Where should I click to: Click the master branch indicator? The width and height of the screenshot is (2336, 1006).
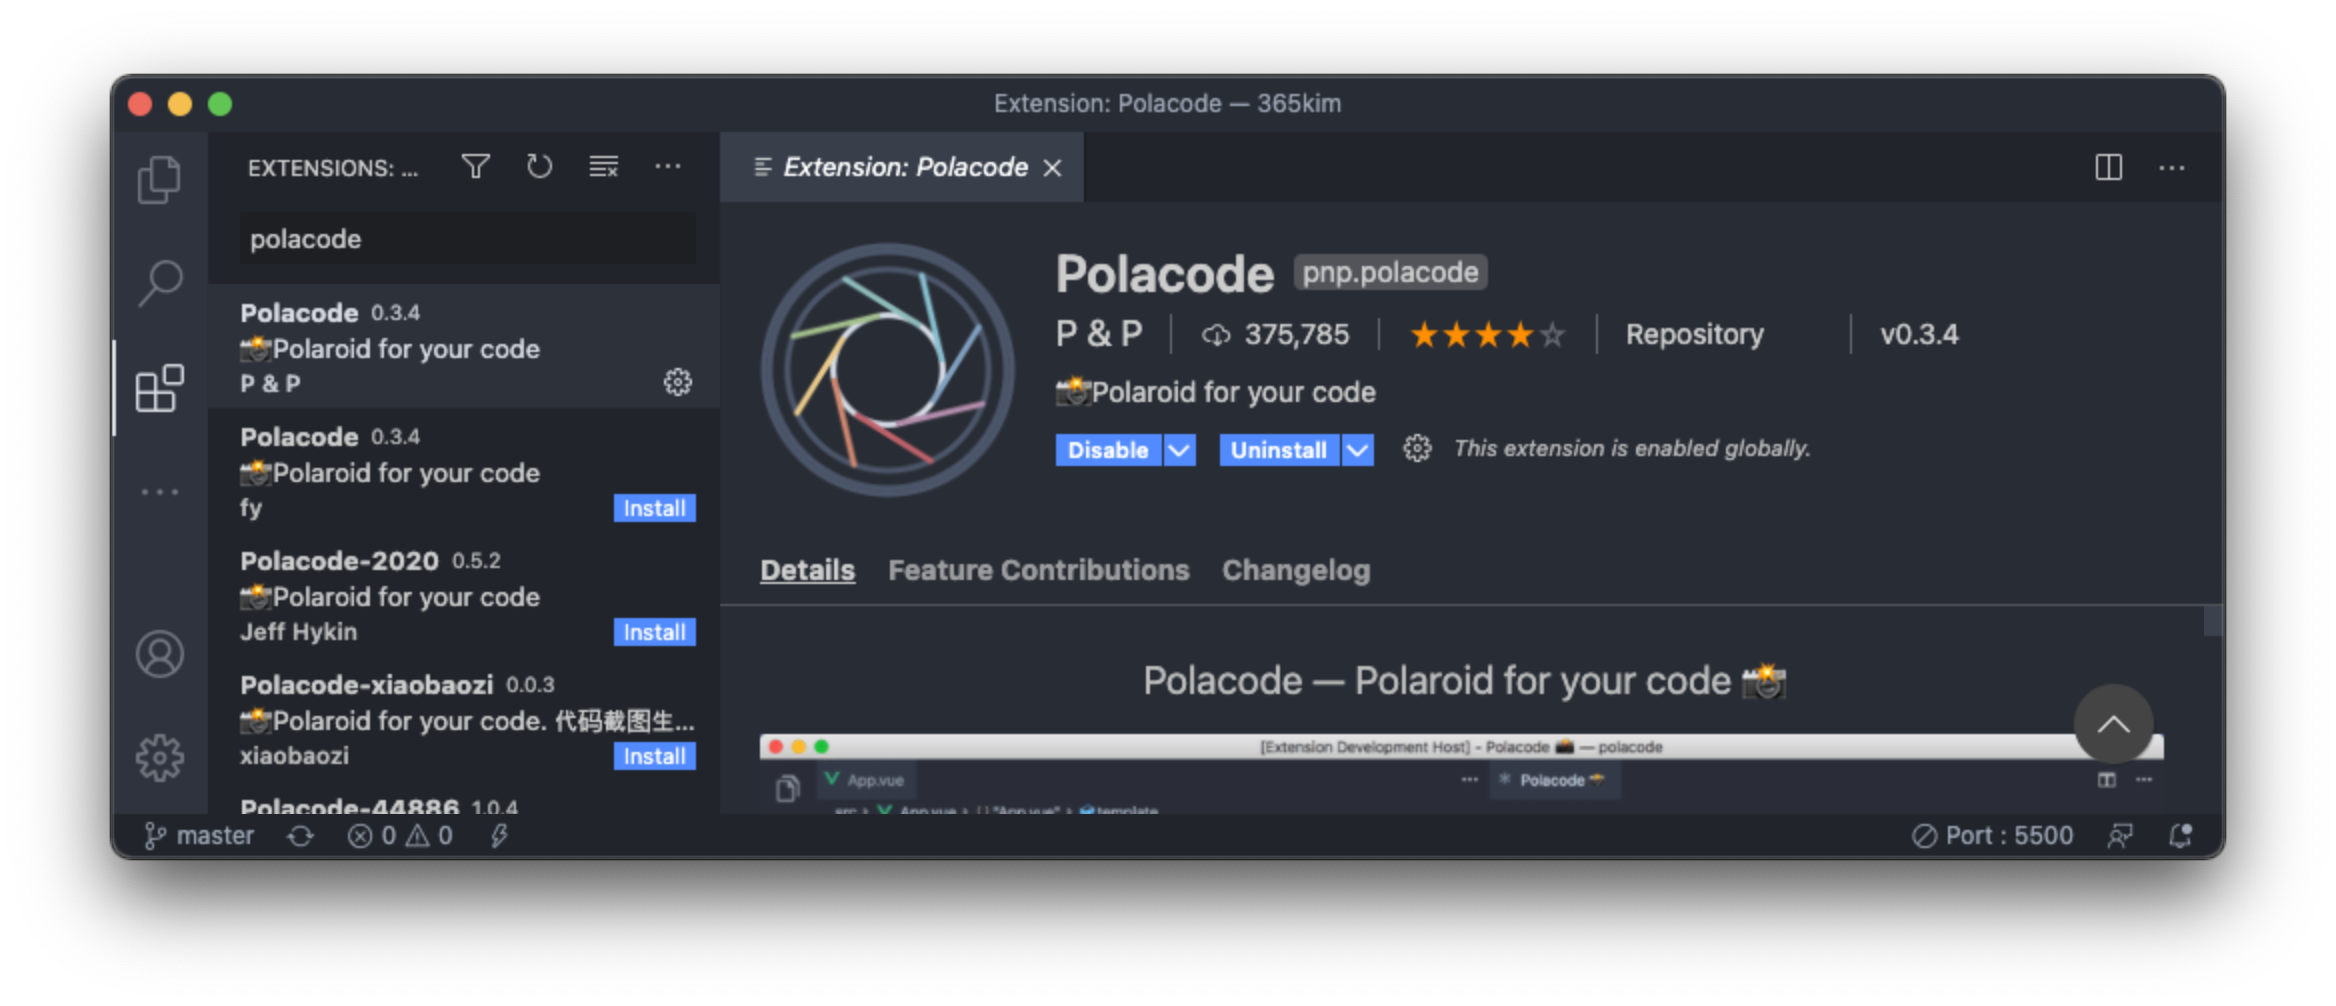tap(199, 835)
